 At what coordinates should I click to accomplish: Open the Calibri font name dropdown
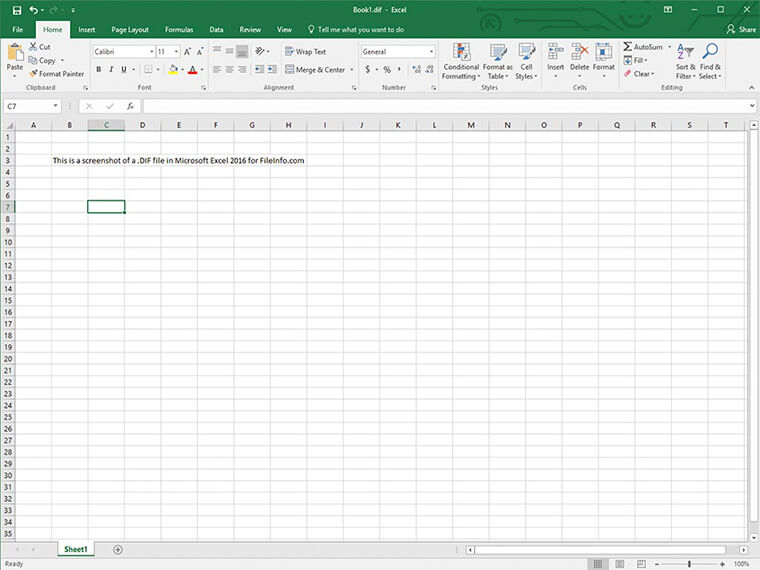[152, 51]
